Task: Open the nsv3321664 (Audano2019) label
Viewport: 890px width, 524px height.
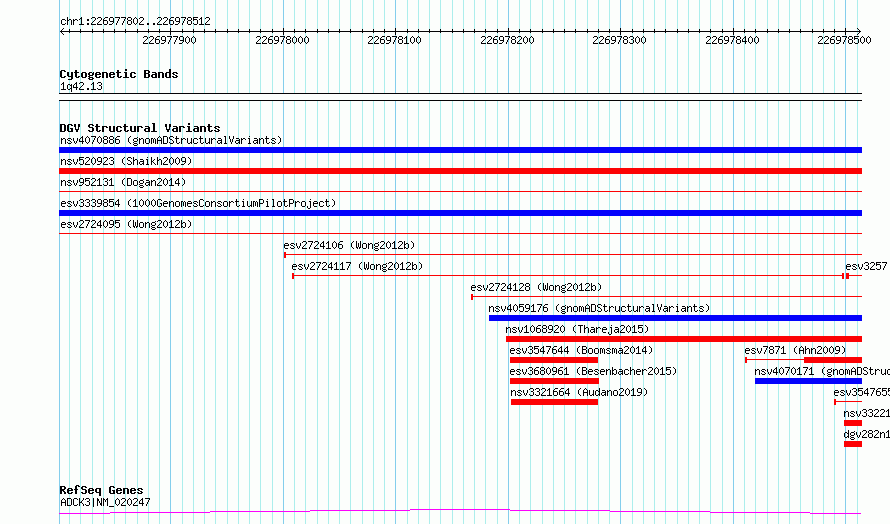Action: pyautogui.click(x=579, y=392)
